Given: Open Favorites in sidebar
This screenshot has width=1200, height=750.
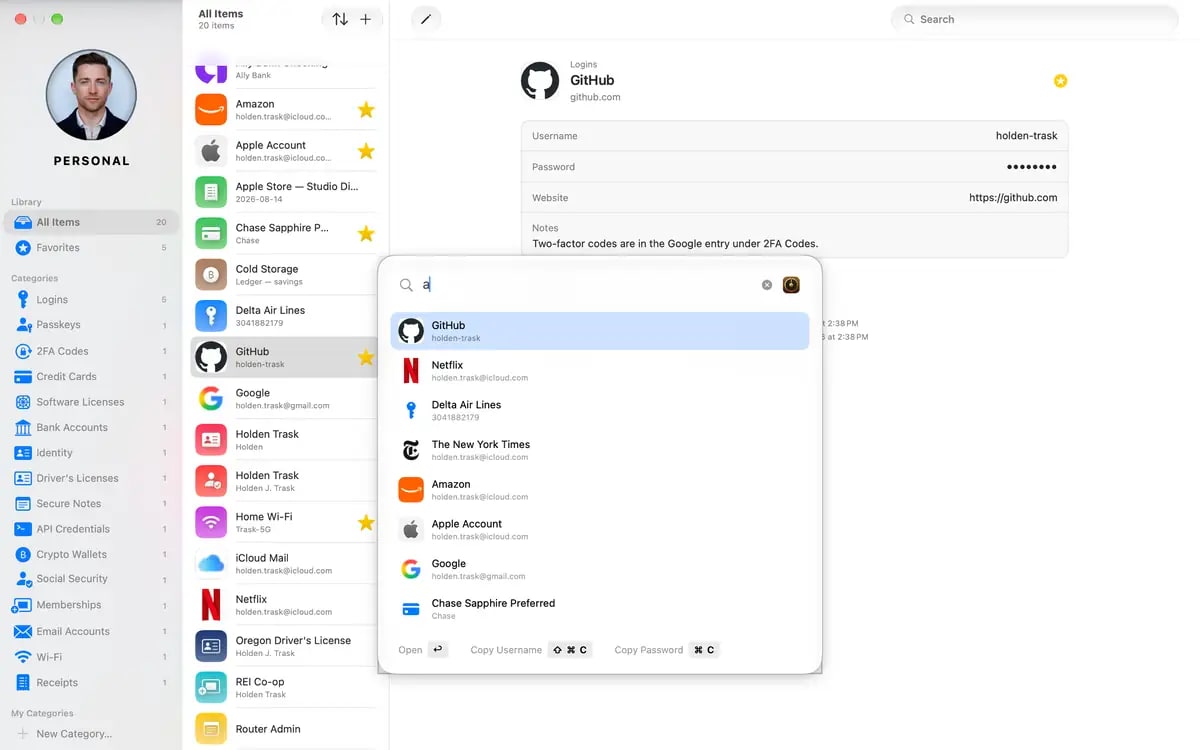Looking at the screenshot, I should (91, 247).
